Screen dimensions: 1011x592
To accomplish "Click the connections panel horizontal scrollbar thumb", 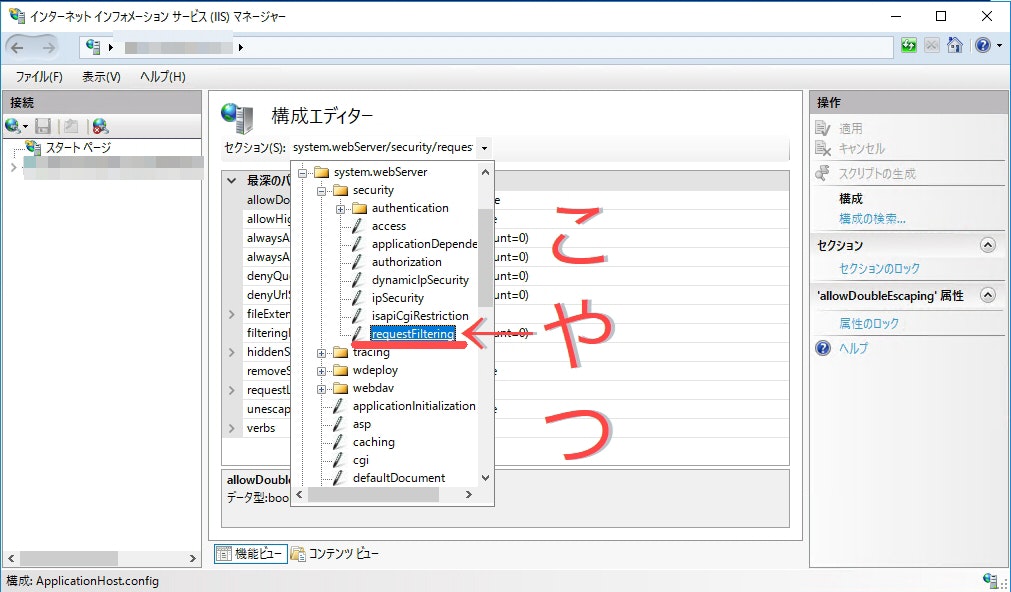I will [68, 558].
